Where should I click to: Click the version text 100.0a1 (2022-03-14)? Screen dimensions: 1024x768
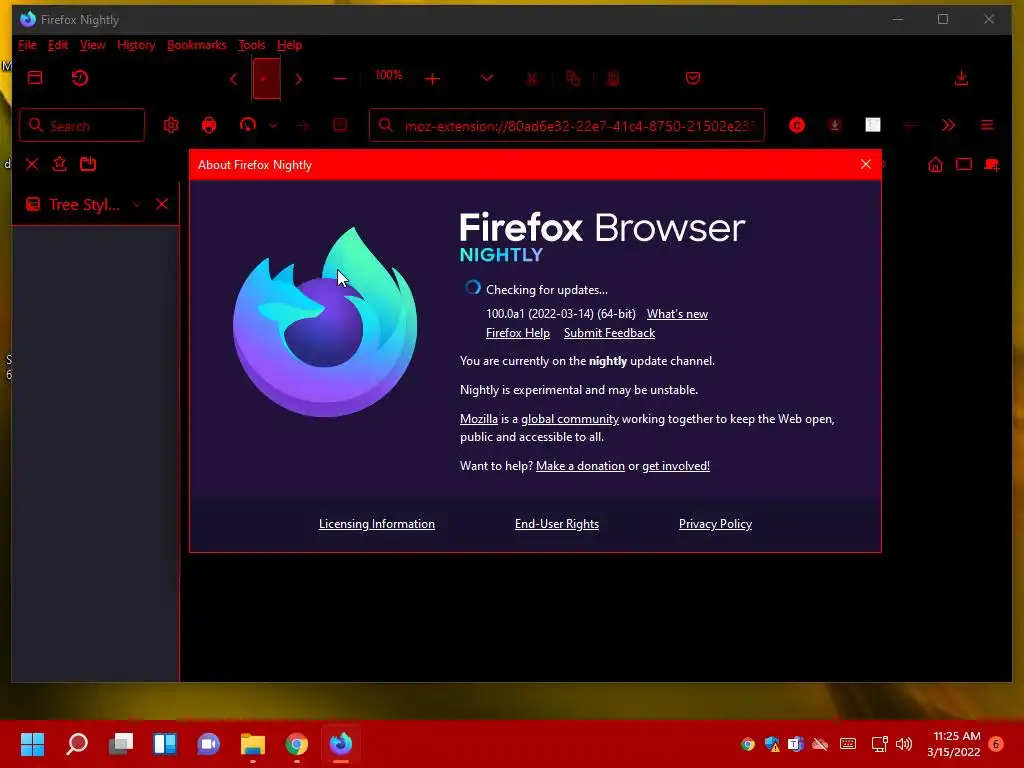[x=539, y=314]
